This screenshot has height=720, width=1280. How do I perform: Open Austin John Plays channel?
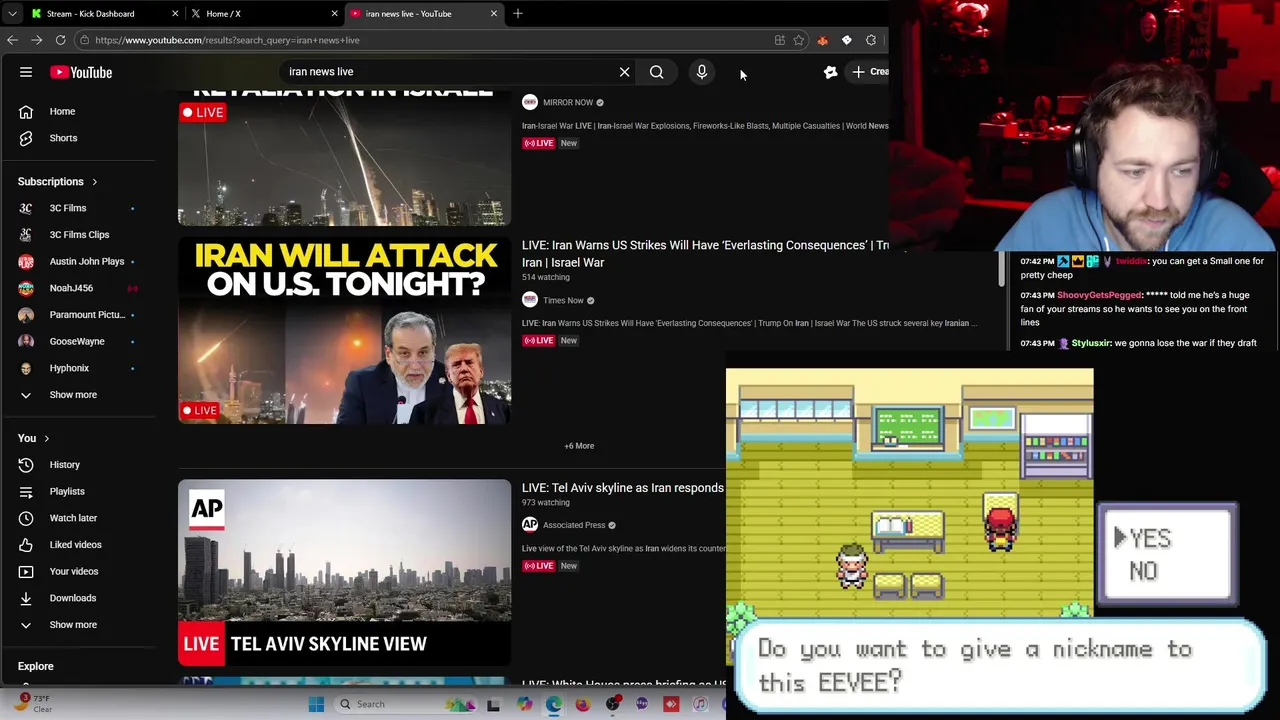tap(87, 261)
